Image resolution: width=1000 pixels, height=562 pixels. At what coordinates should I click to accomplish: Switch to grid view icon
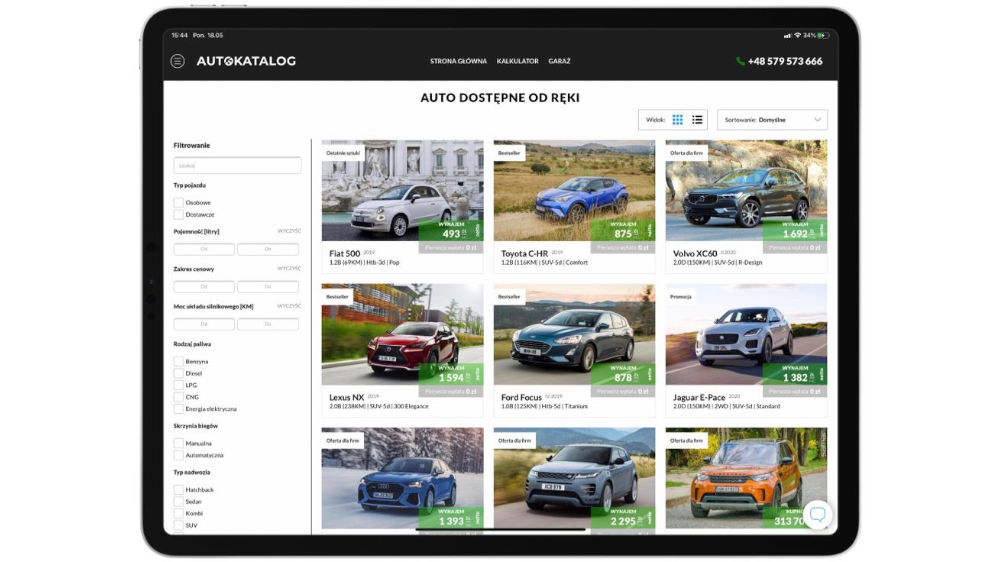click(x=677, y=119)
